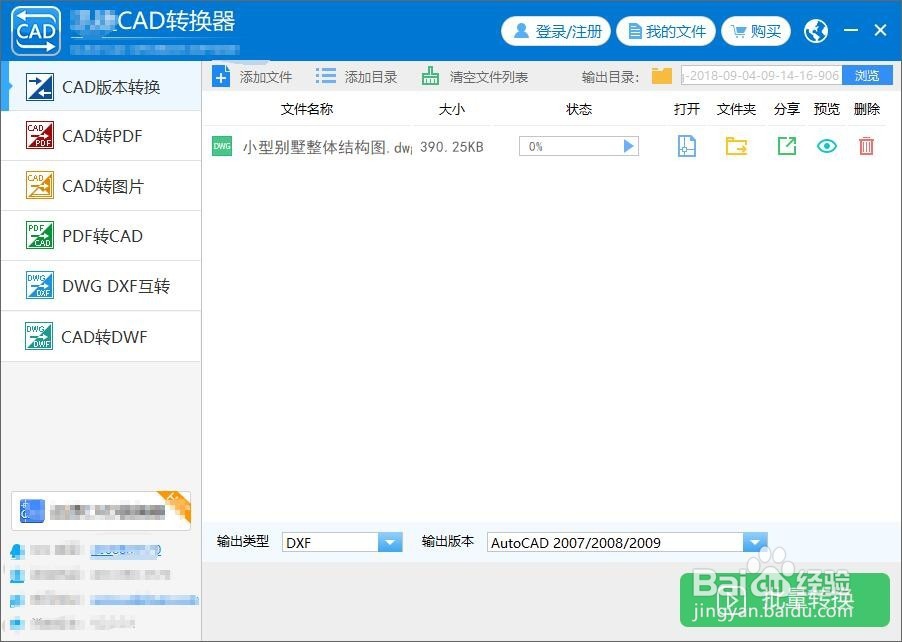The image size is (902, 642).
Task: Click the 状态 column header
Action: 579,109
